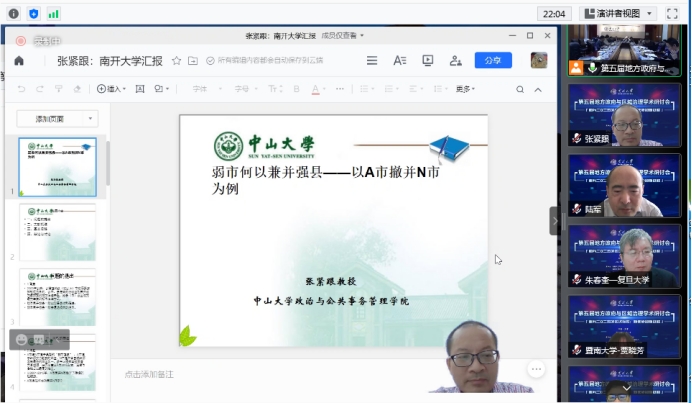Star the document as a favorite
The image size is (692, 403).
point(177,60)
